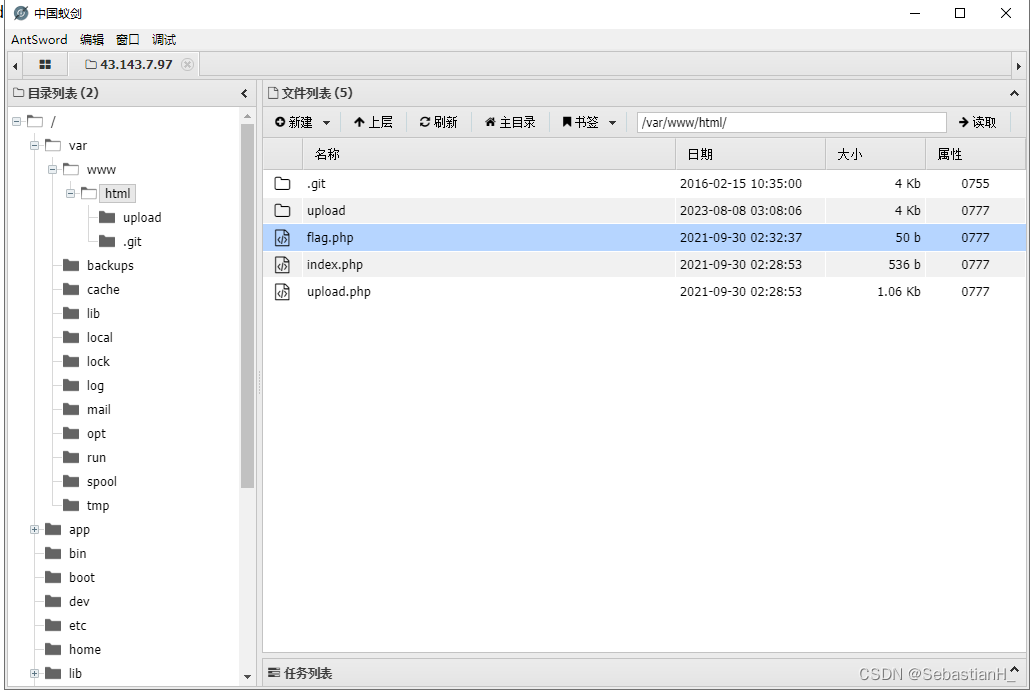The width and height of the screenshot is (1031, 692).
Task: Collapse the 目录列表 panel with left arrow
Action: tap(245, 92)
